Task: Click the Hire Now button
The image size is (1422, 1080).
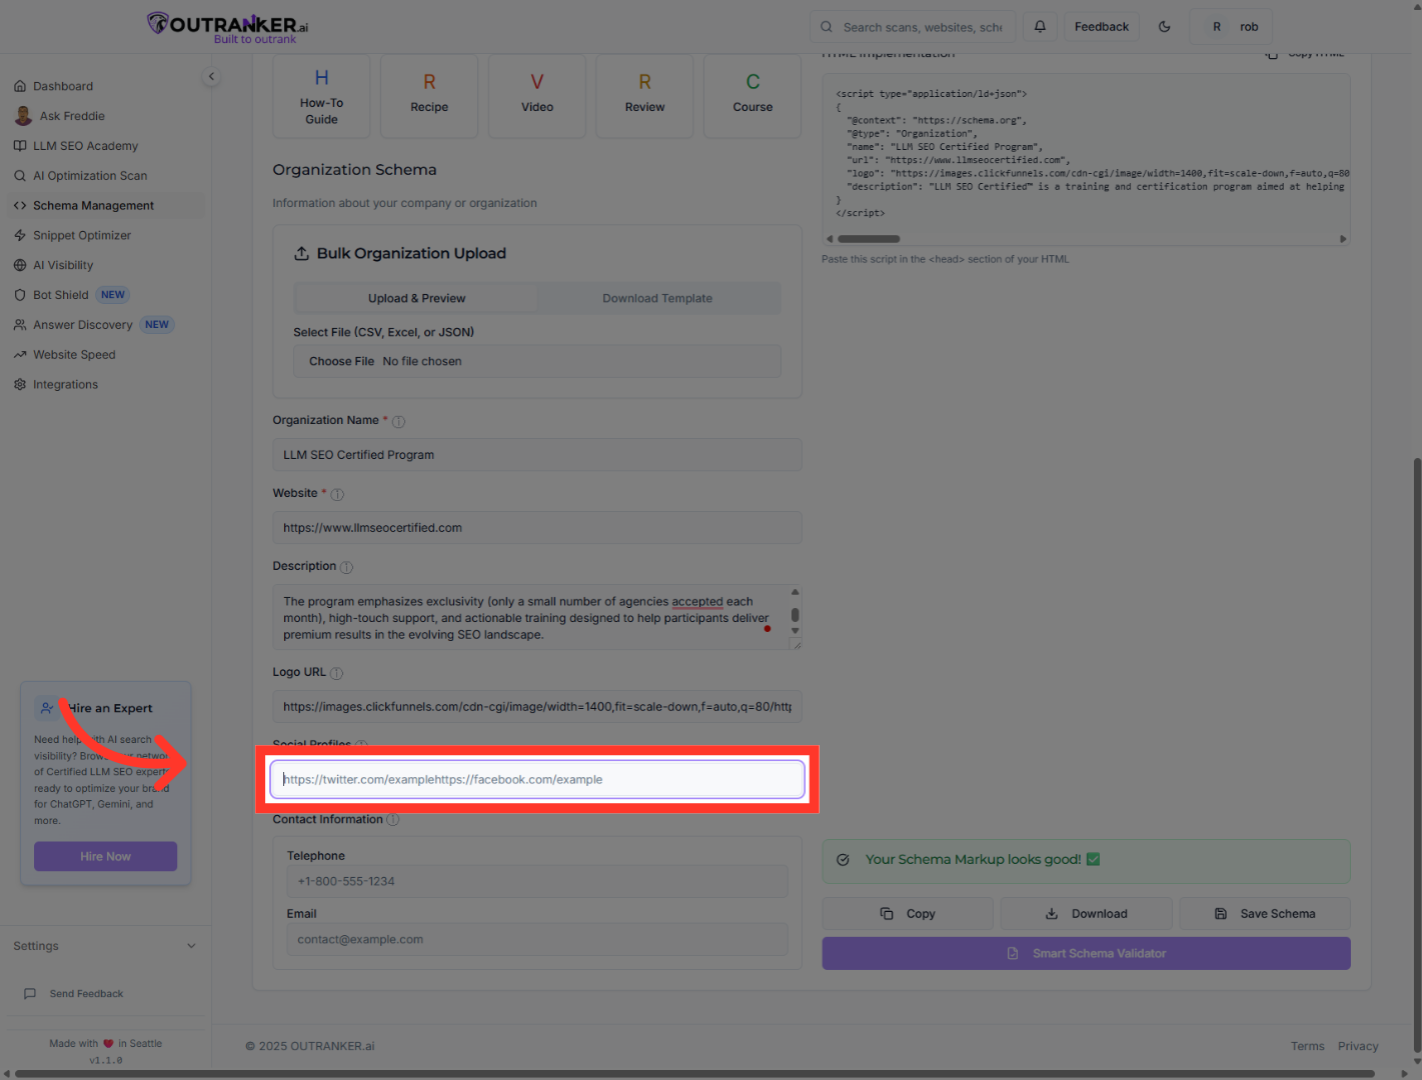Action: [x=105, y=857]
